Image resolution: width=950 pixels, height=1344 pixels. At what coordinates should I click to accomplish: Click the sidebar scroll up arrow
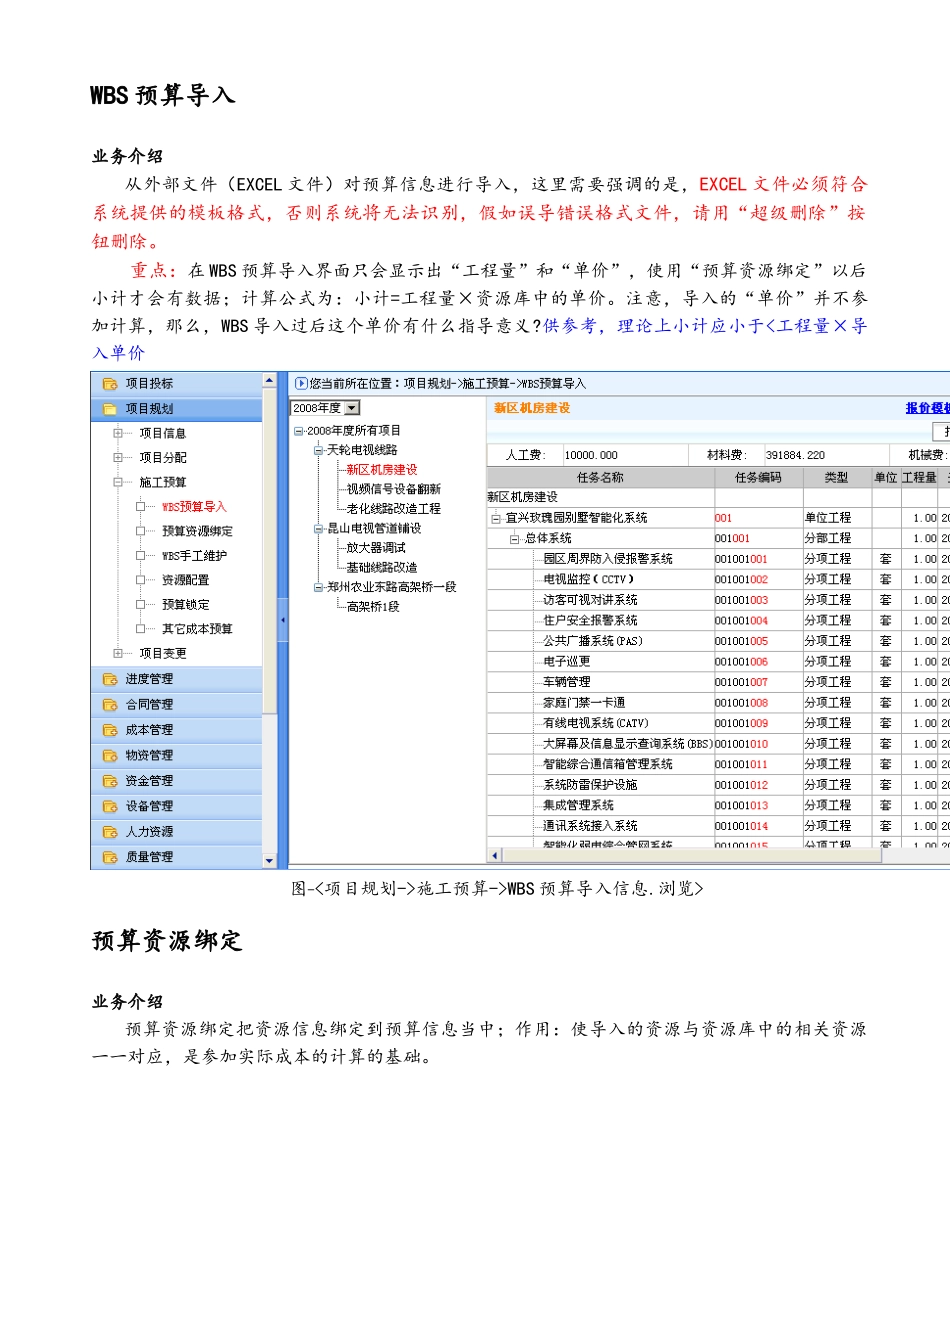(269, 381)
